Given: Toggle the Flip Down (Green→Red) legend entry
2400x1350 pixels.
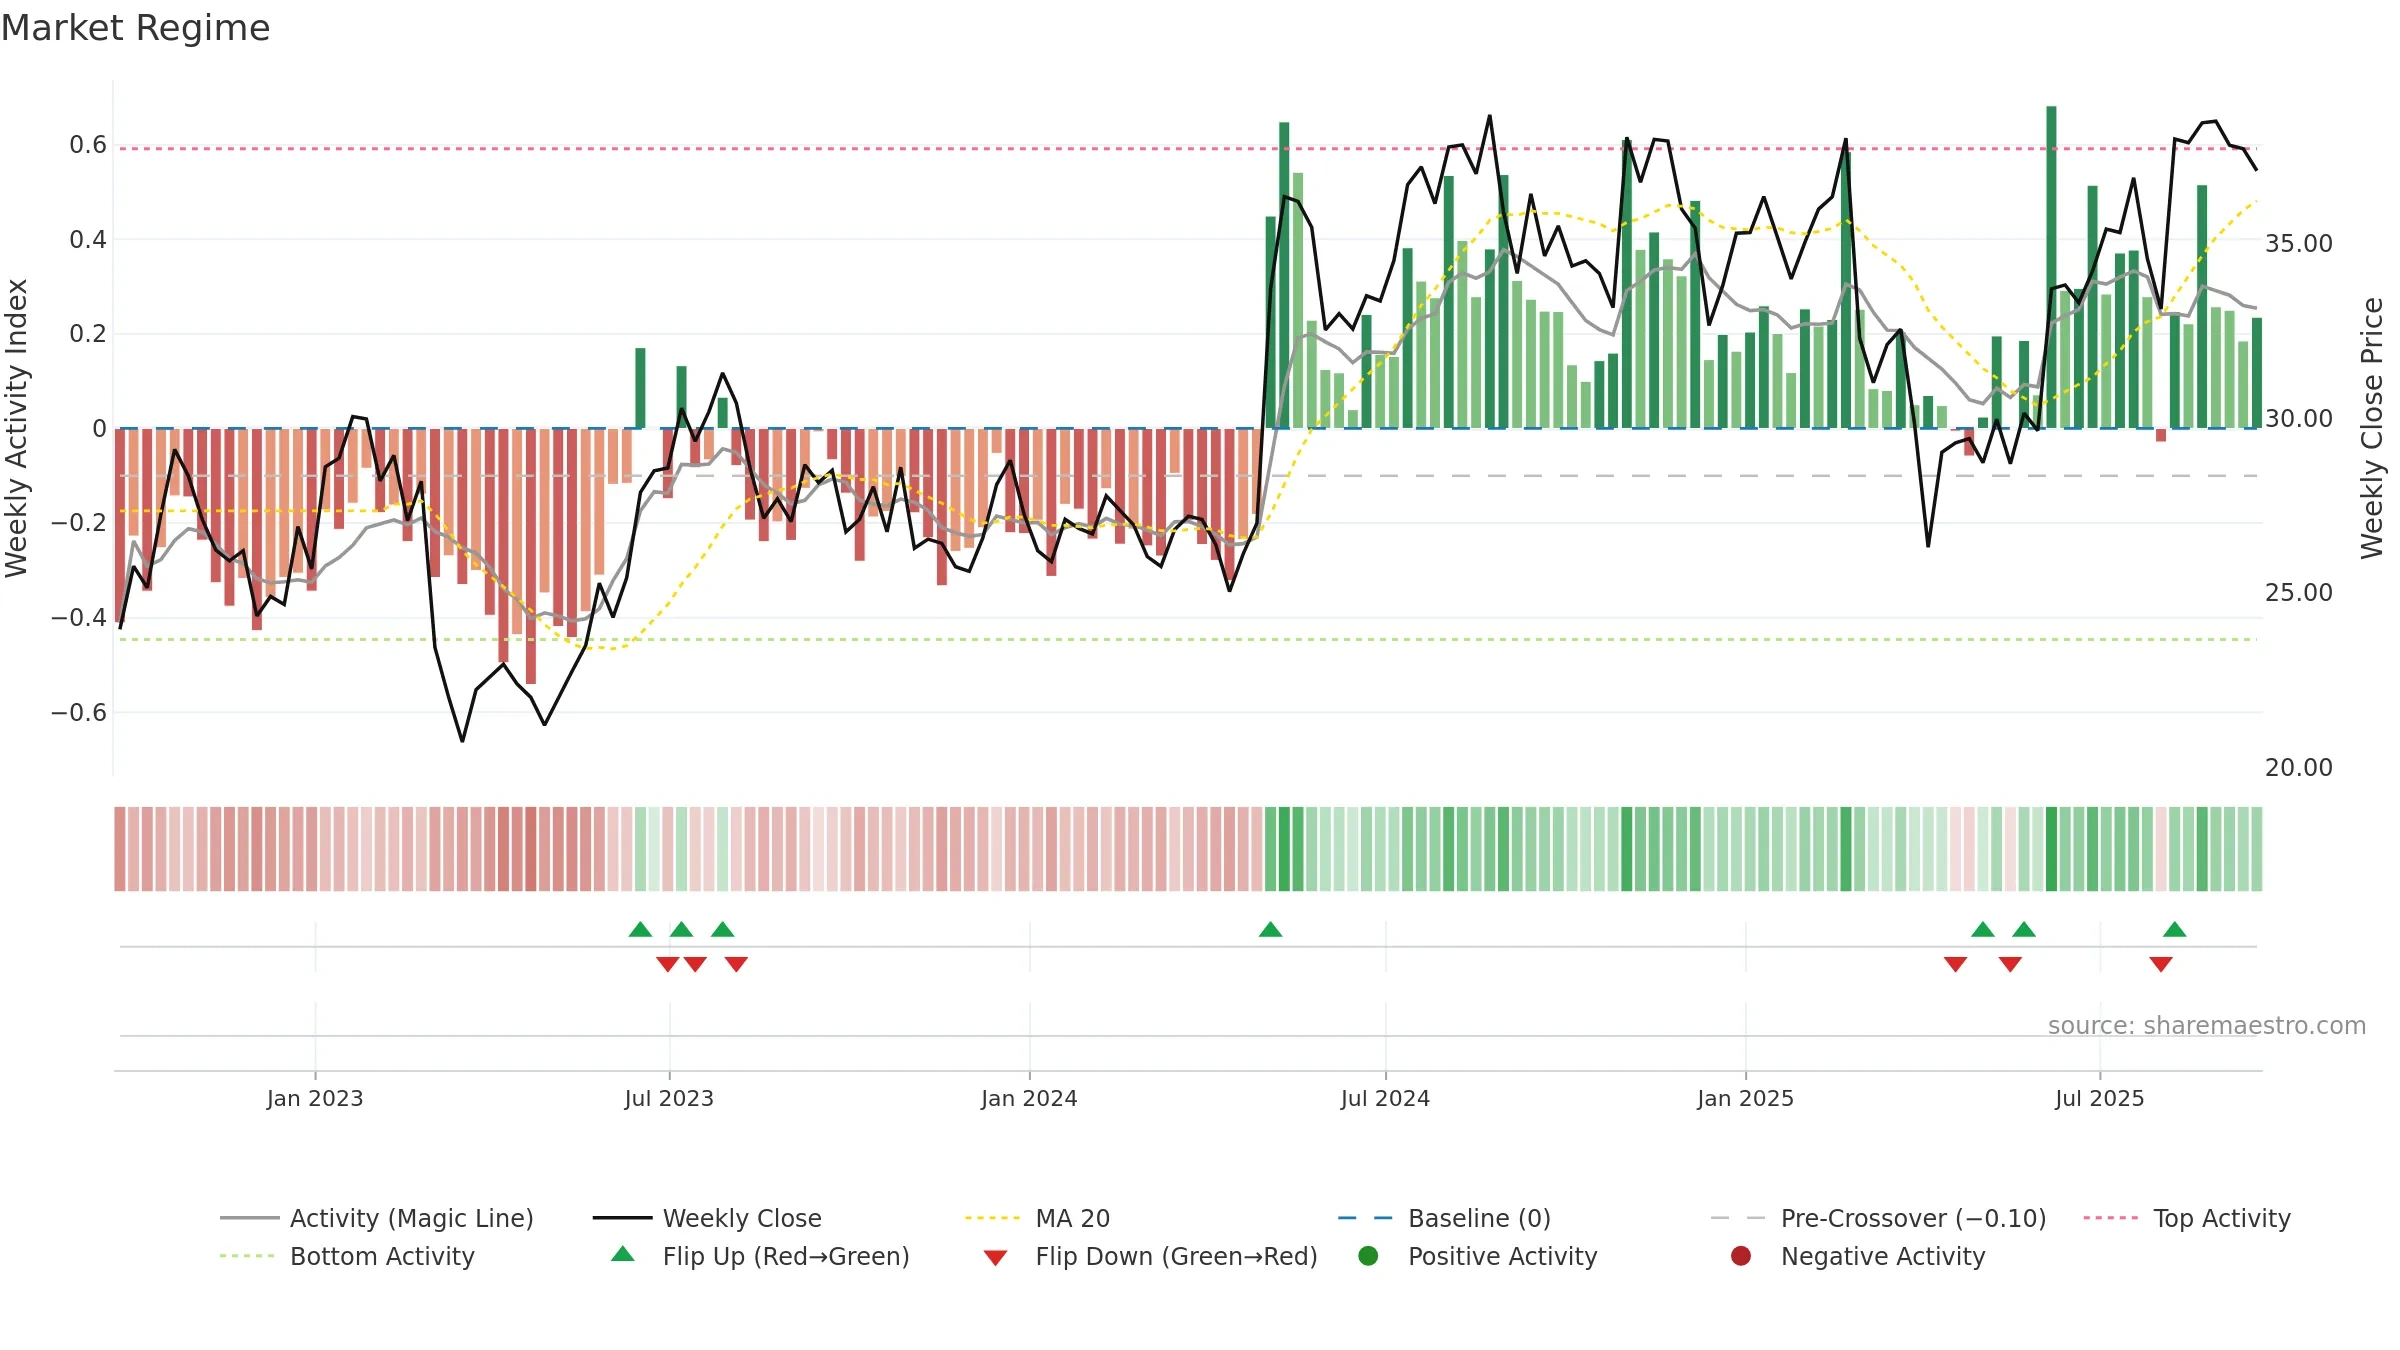Looking at the screenshot, I should tap(1150, 1256).
